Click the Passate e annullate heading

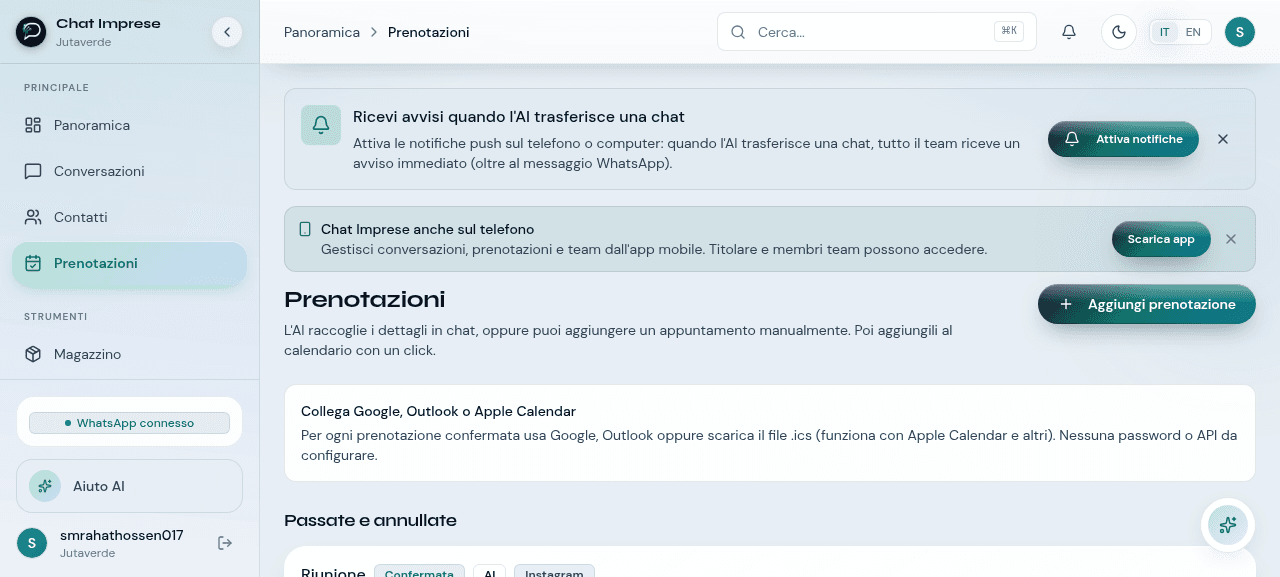pos(371,520)
